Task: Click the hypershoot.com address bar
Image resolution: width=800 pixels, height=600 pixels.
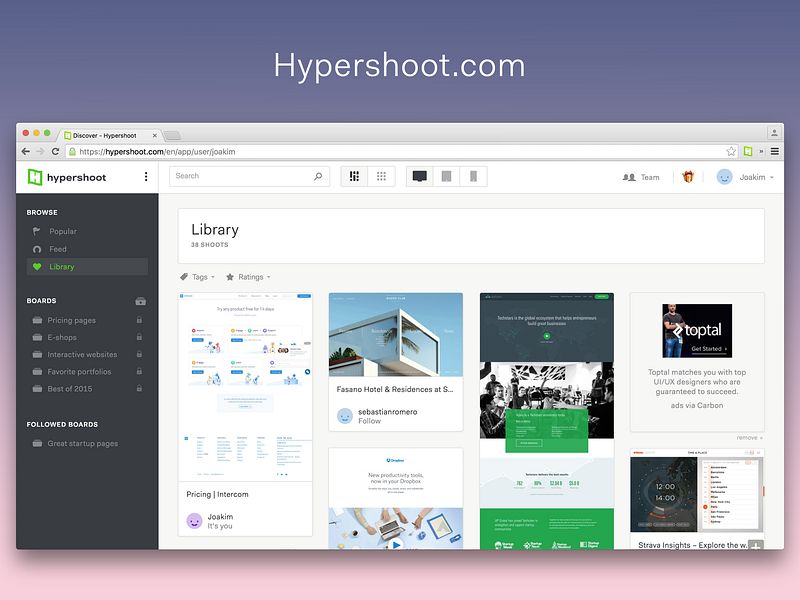Action: [x=402, y=152]
